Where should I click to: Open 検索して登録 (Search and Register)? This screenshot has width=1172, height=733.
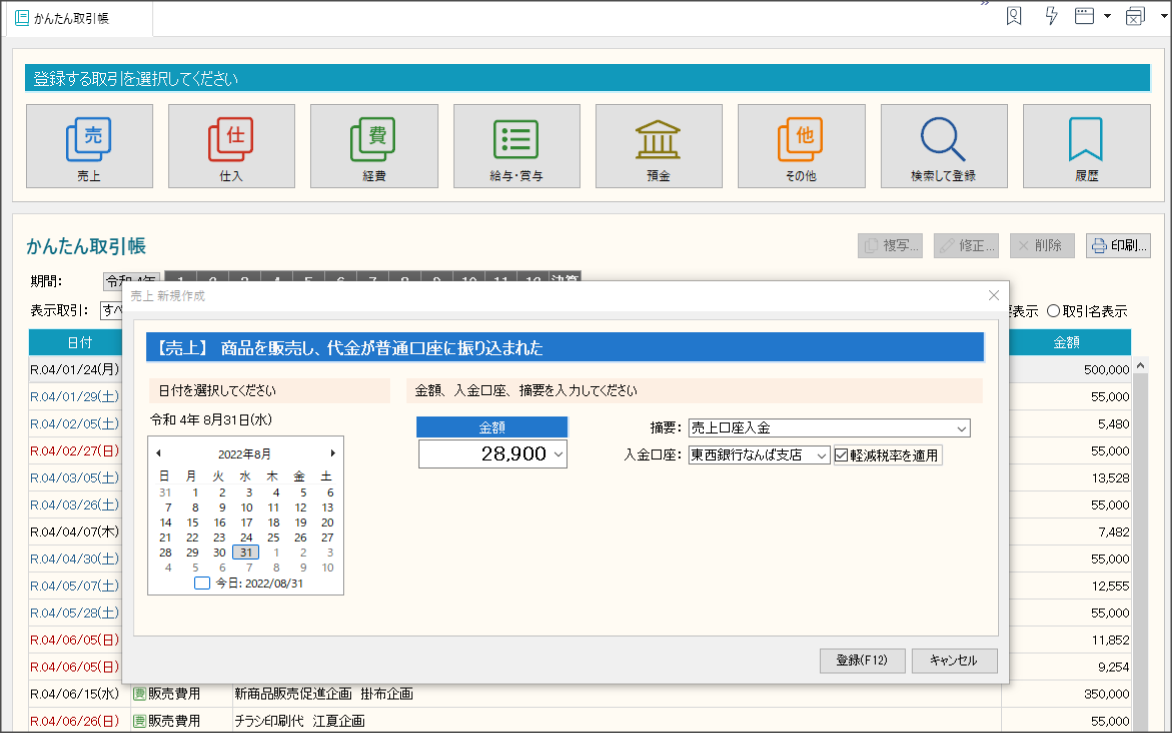click(943, 146)
